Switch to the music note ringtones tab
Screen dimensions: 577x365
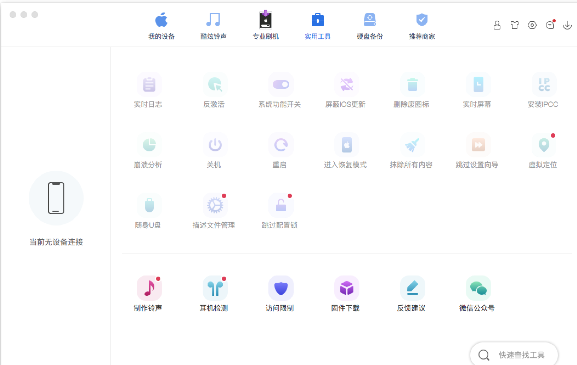click(x=213, y=25)
